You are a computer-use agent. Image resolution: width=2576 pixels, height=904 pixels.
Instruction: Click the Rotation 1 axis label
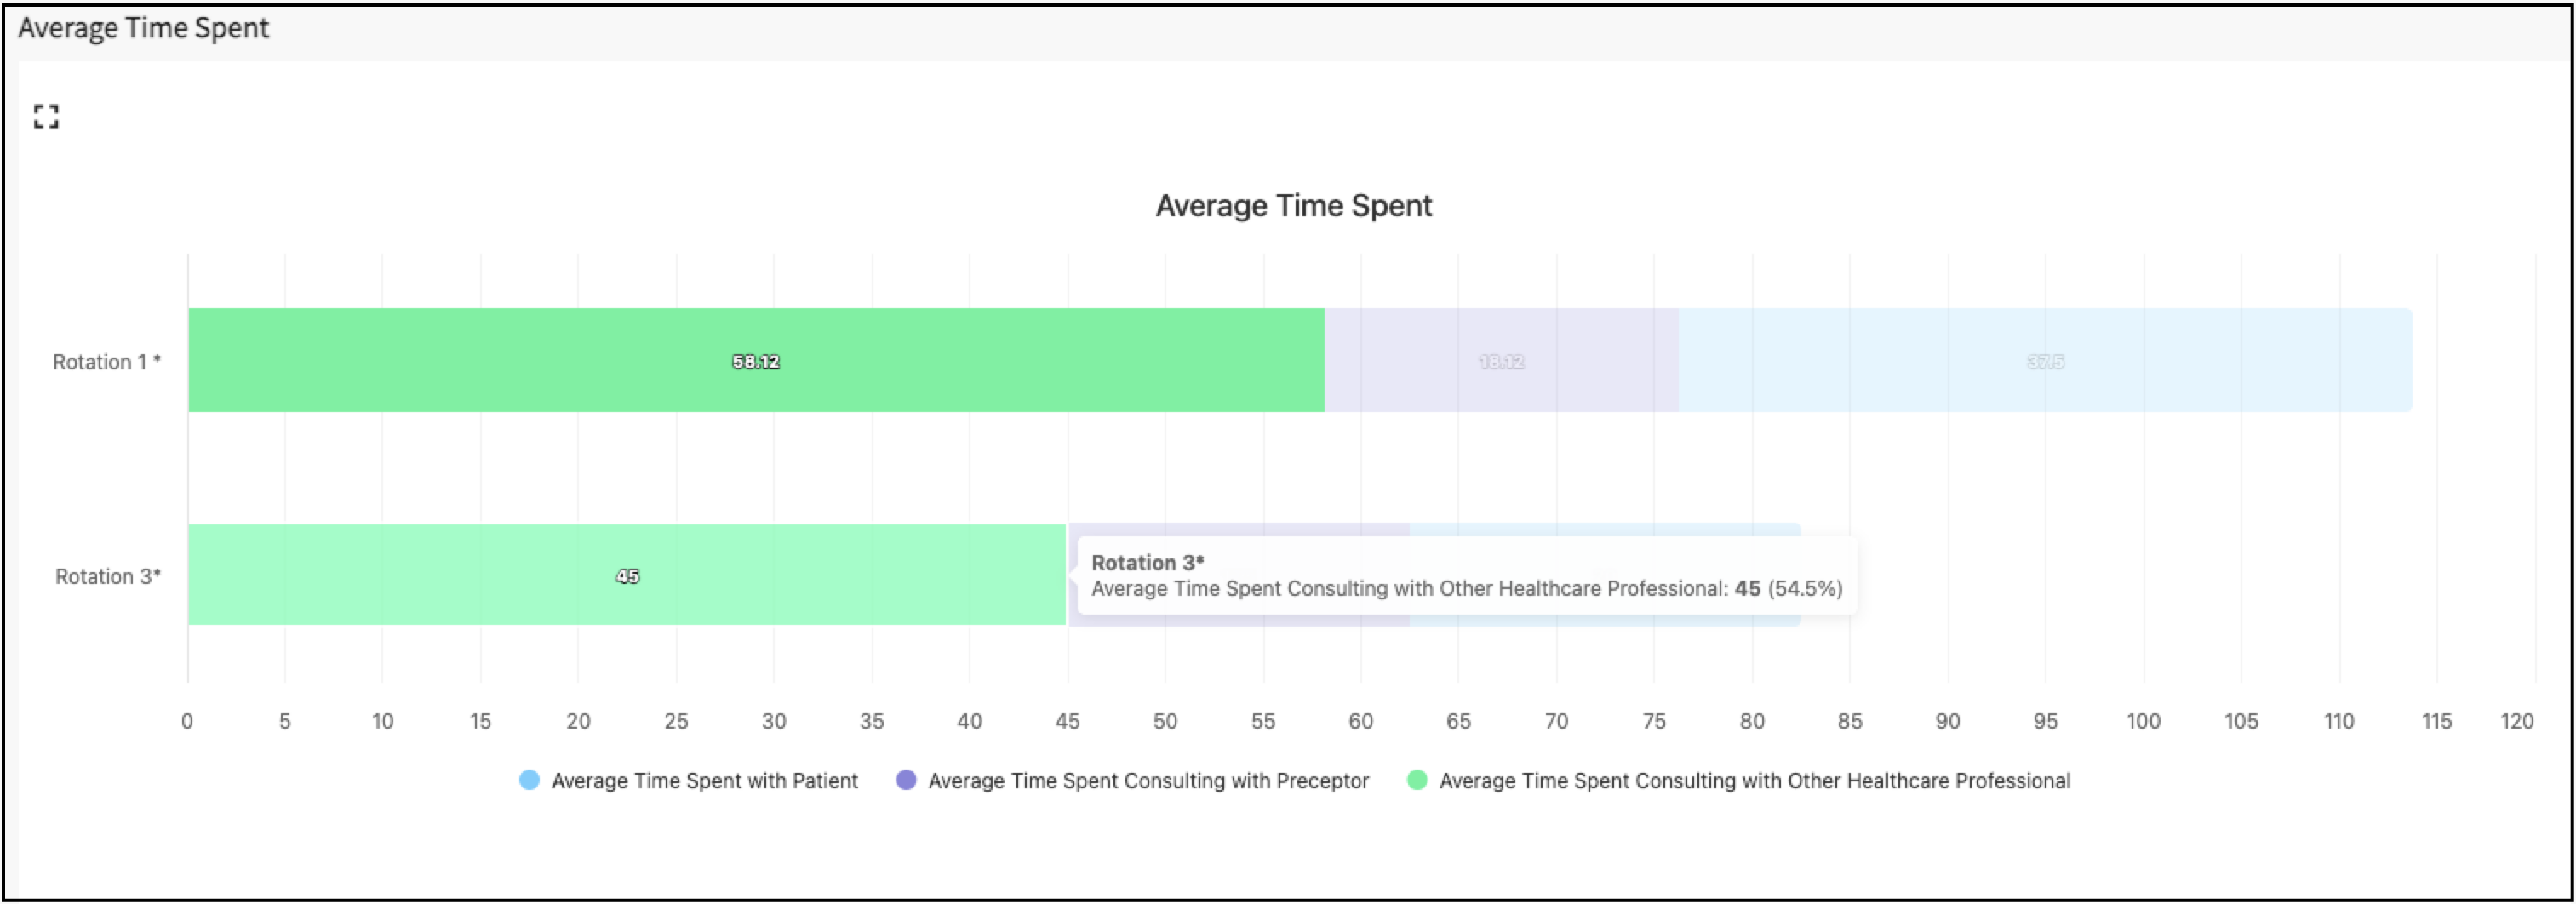pos(106,362)
